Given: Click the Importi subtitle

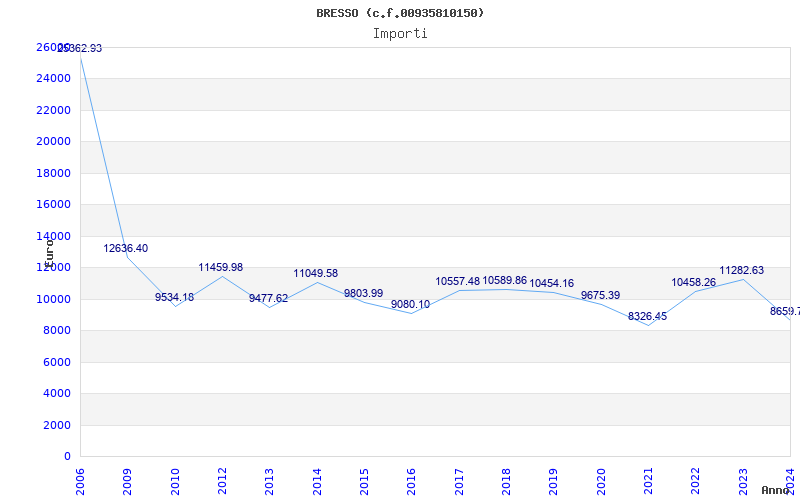Looking at the screenshot, I should coord(400,33).
